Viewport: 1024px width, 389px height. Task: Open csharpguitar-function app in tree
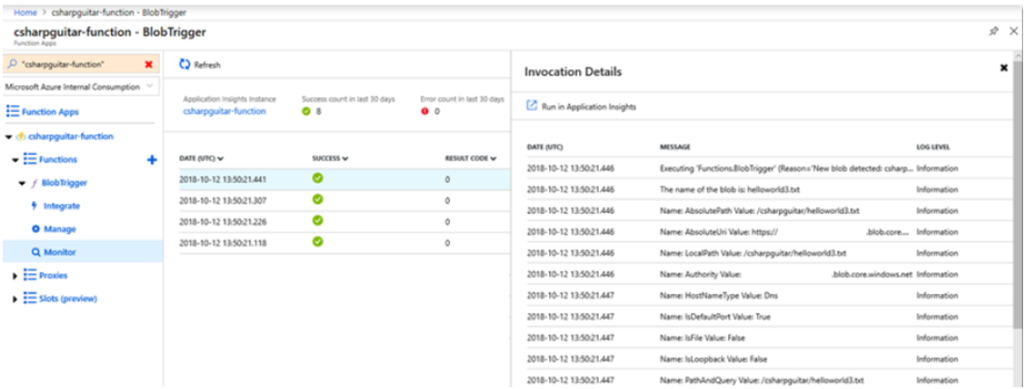pyautogui.click(x=71, y=136)
